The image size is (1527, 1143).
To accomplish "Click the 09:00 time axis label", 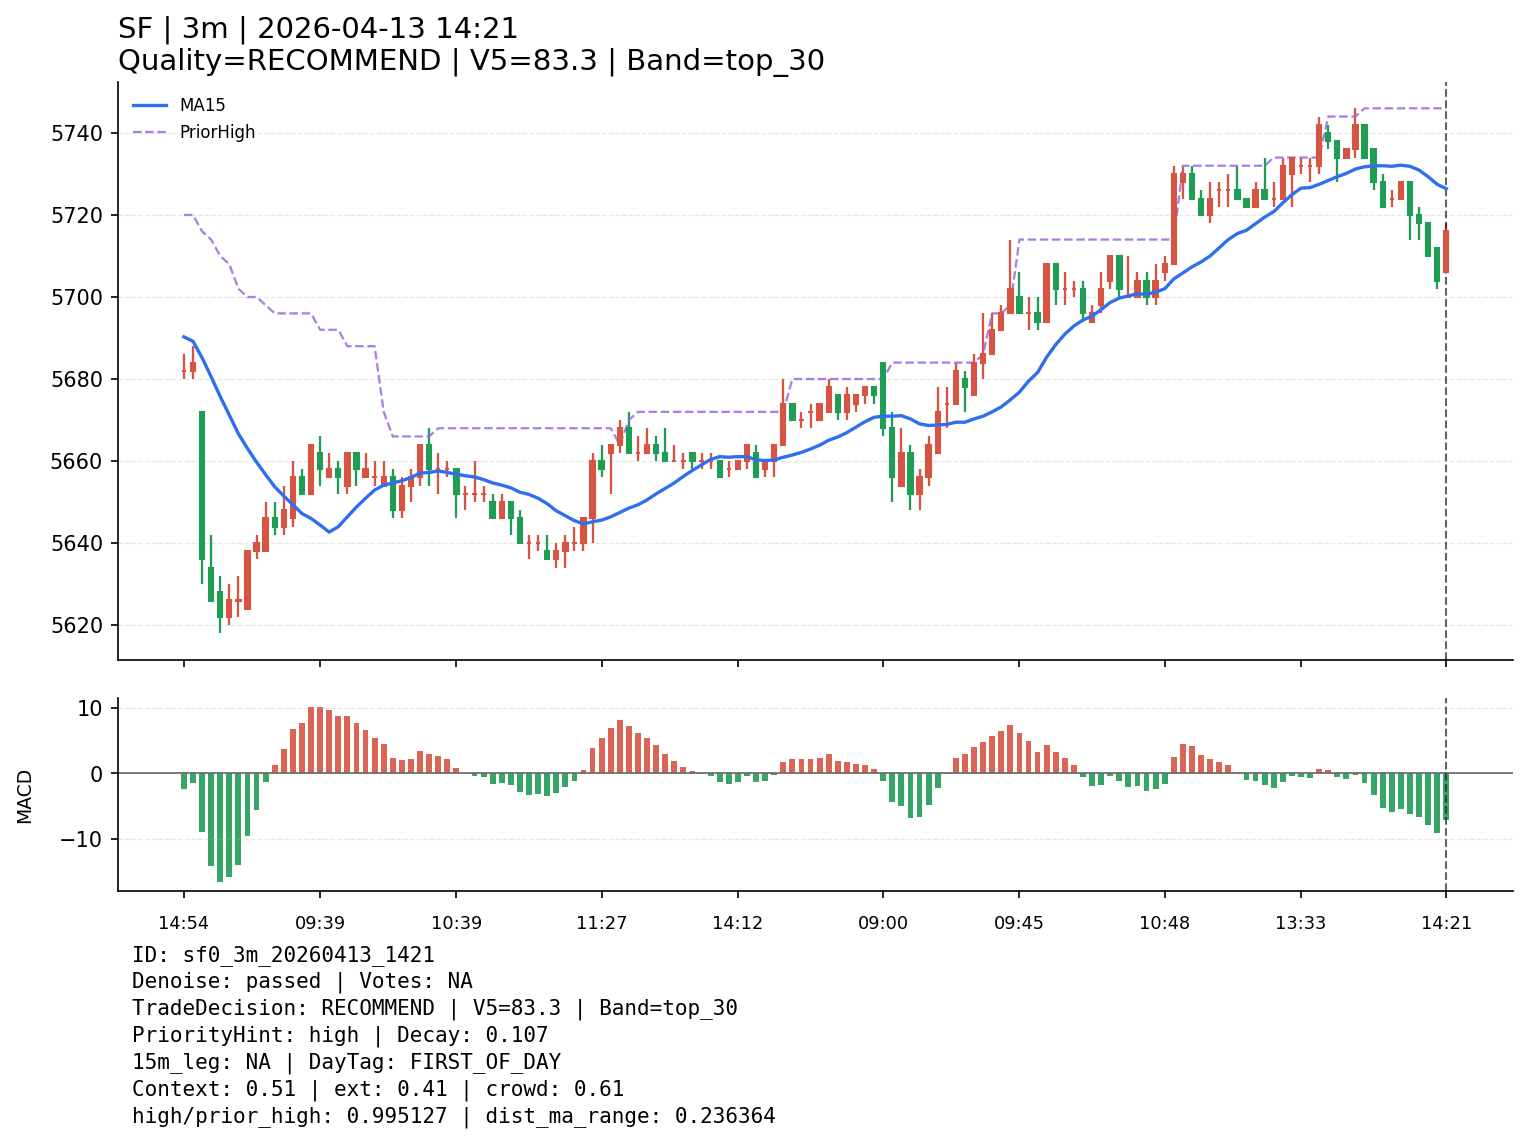I will [x=883, y=922].
